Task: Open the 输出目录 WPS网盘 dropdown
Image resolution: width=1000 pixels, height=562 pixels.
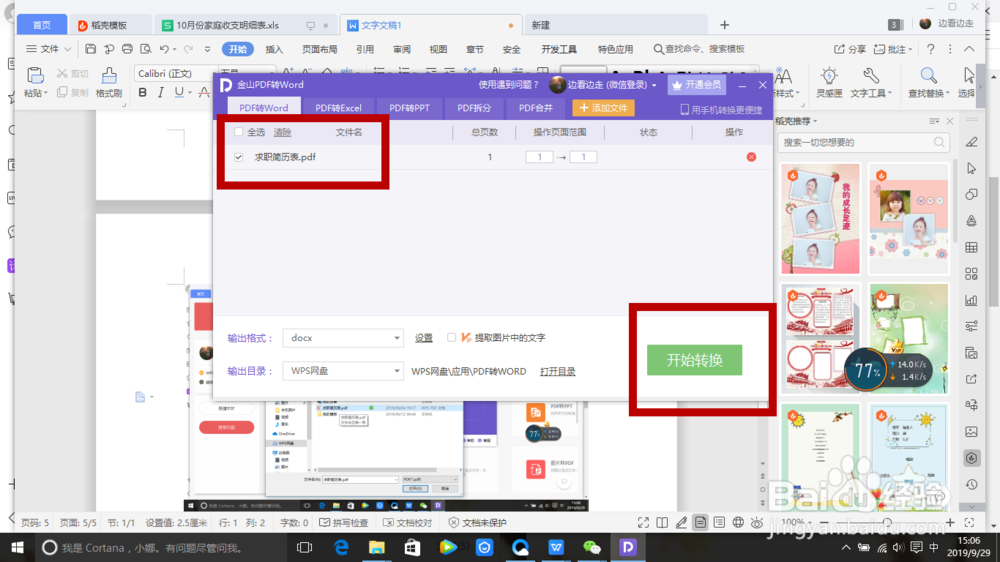Action: point(343,371)
